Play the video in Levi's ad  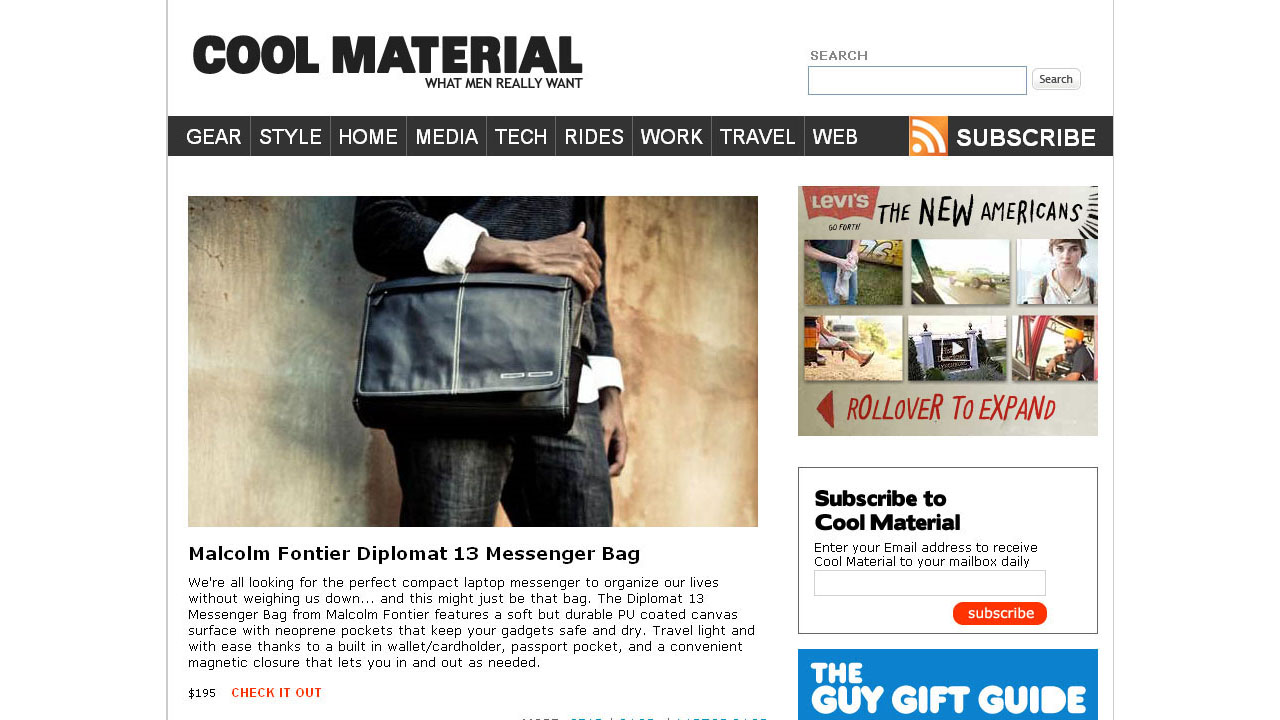(x=957, y=348)
